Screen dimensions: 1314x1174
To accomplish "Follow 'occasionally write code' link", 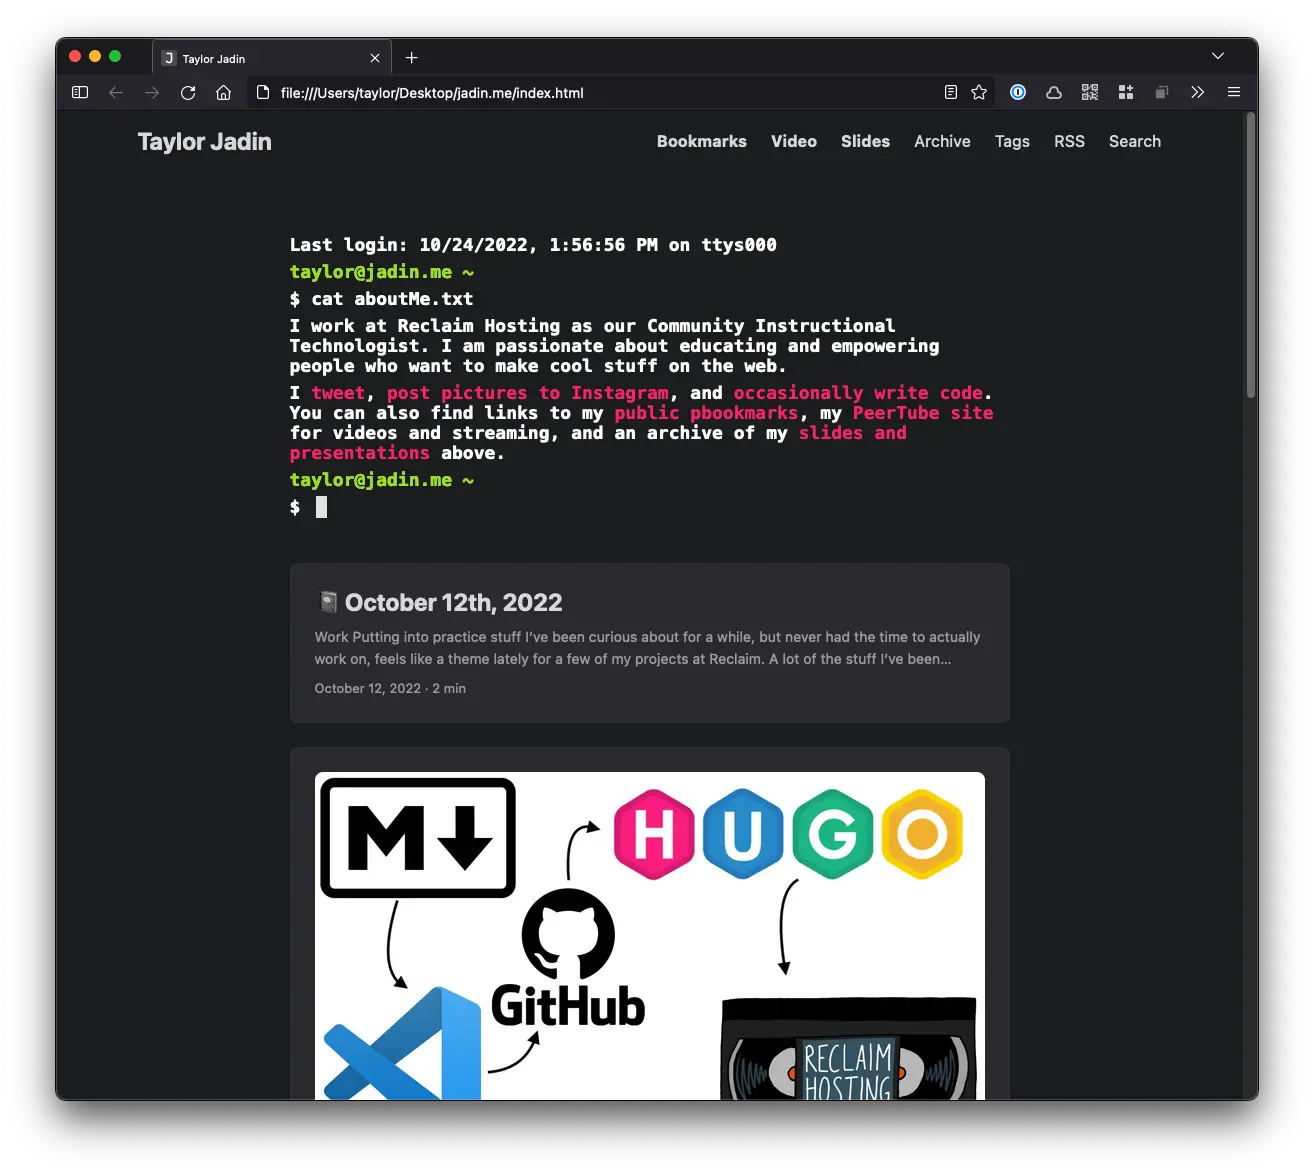I will pos(859,393).
